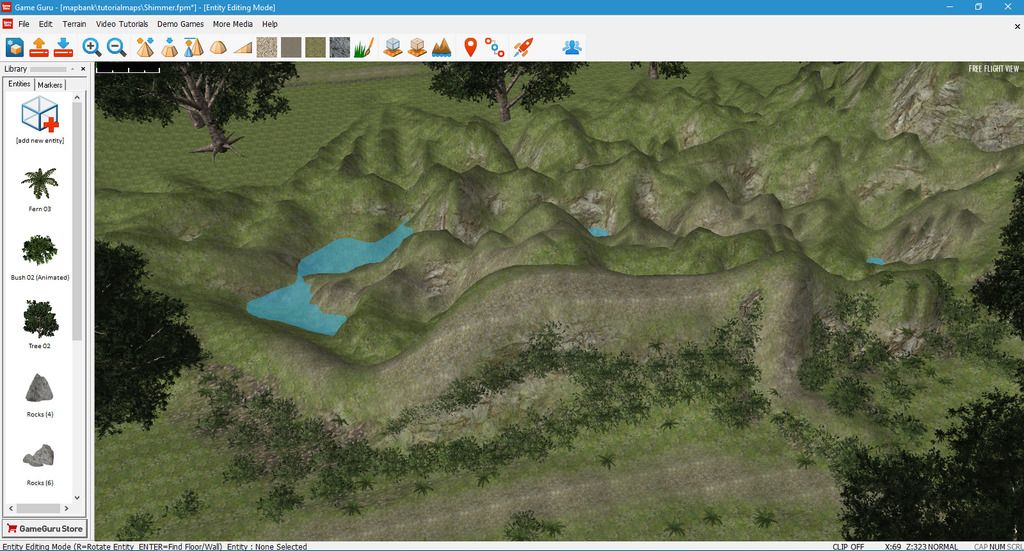Zoom out with the magnifier minus icon
The width and height of the screenshot is (1024, 551).
coord(116,47)
